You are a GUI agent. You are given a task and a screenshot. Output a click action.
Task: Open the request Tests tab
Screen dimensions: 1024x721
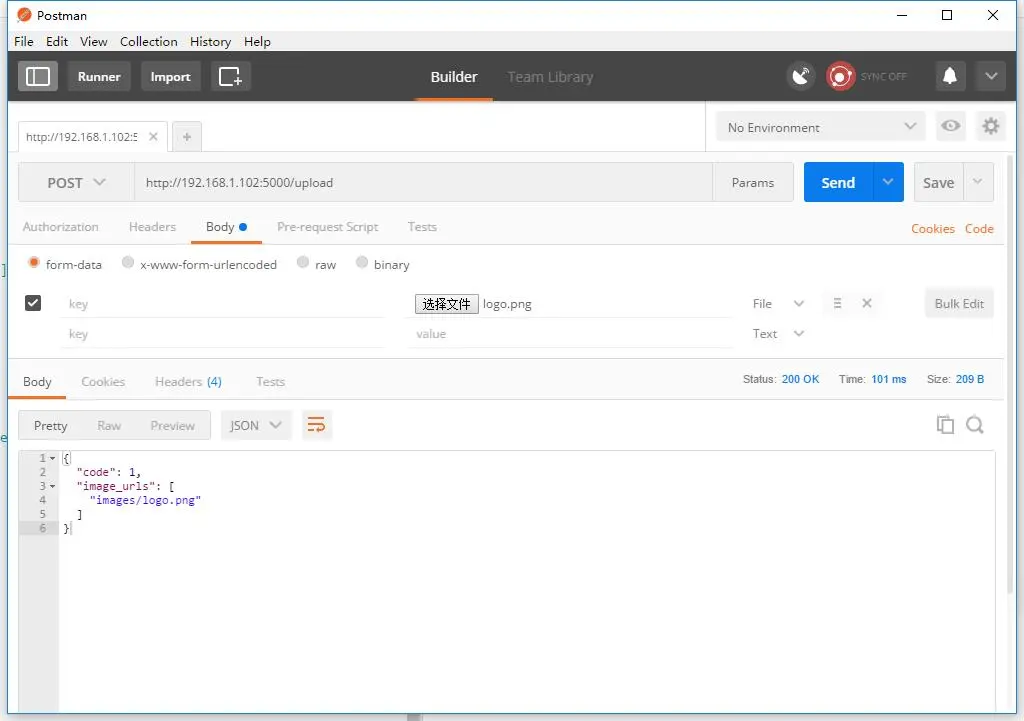(x=422, y=227)
